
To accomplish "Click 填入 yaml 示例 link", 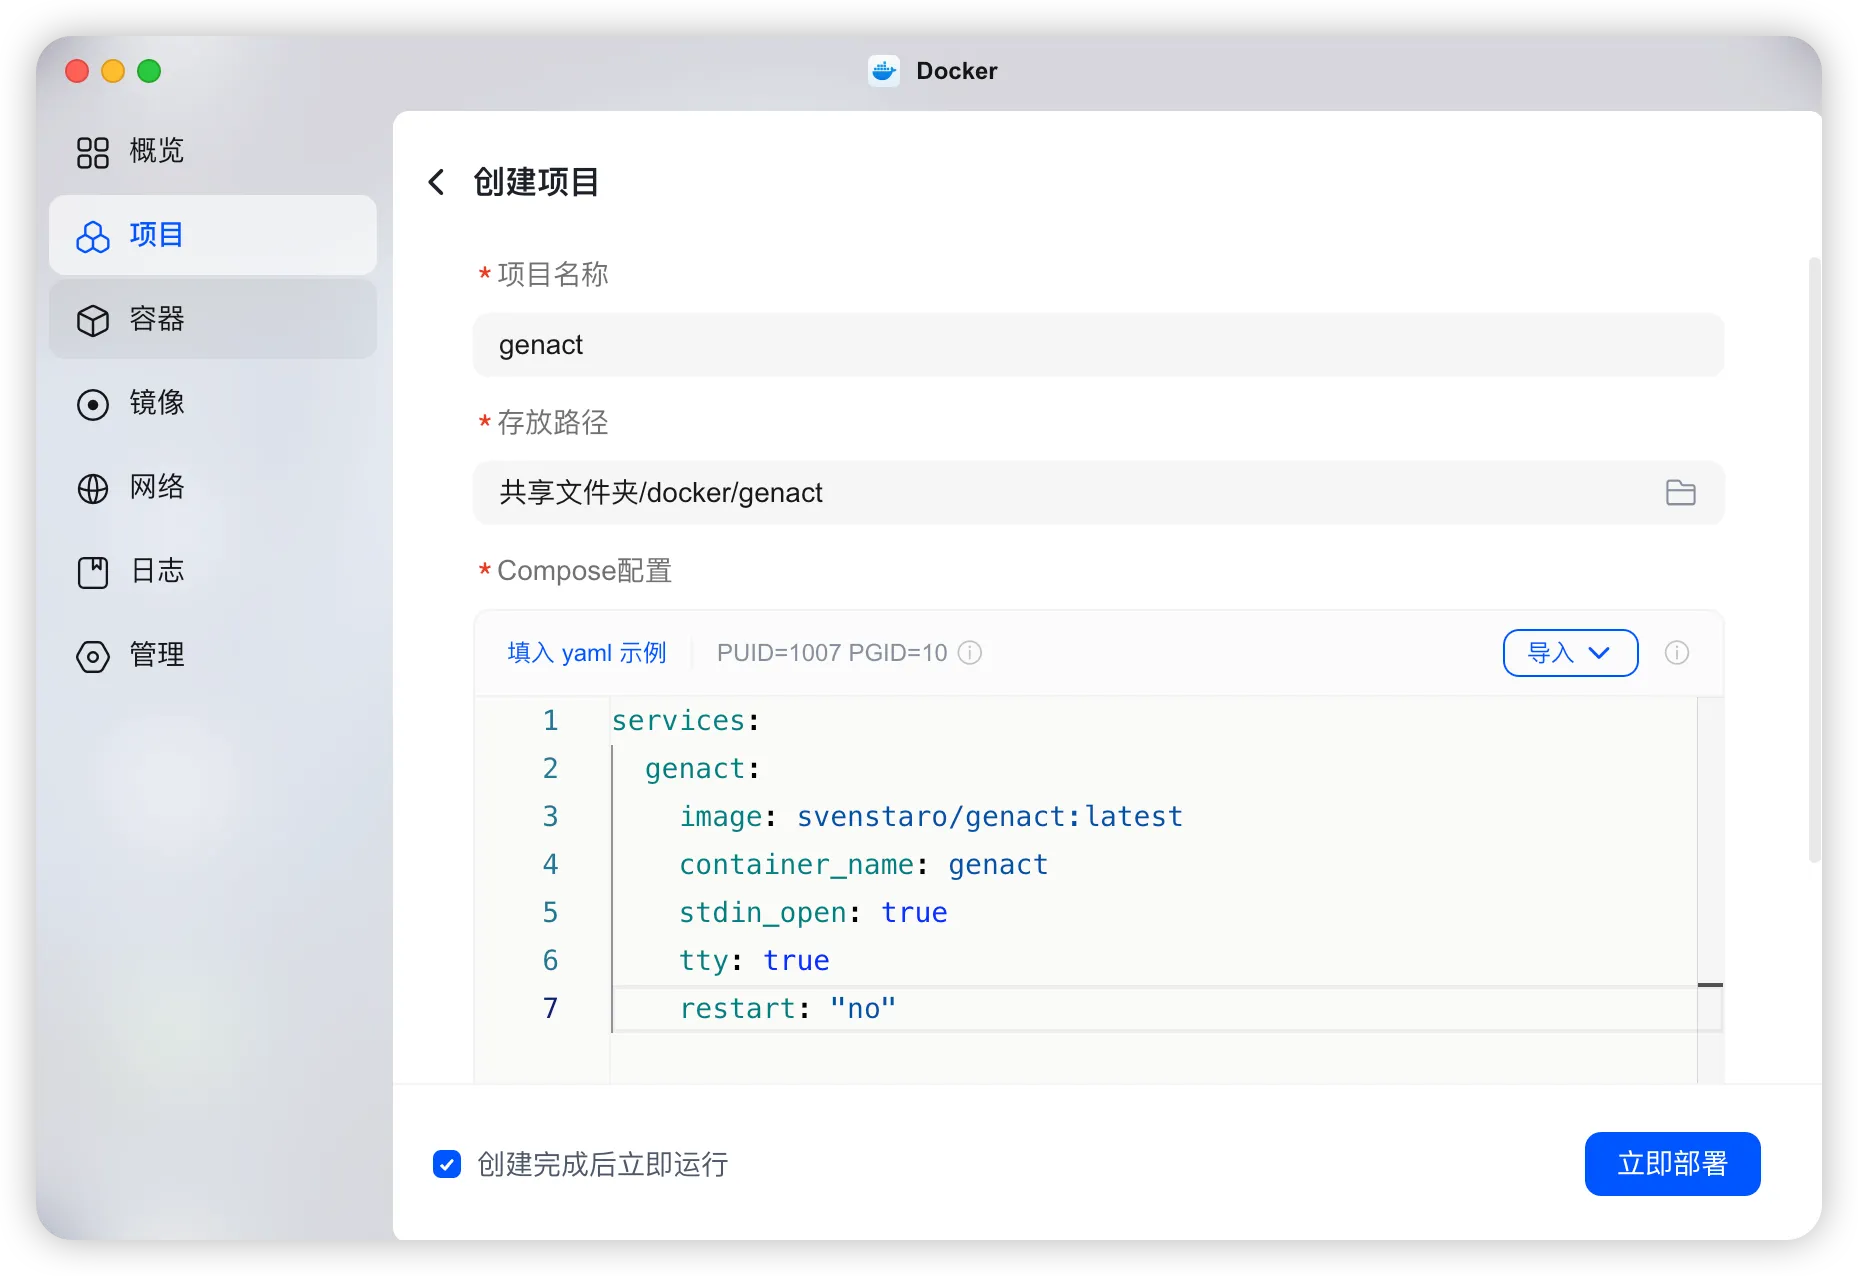I will coord(587,653).
